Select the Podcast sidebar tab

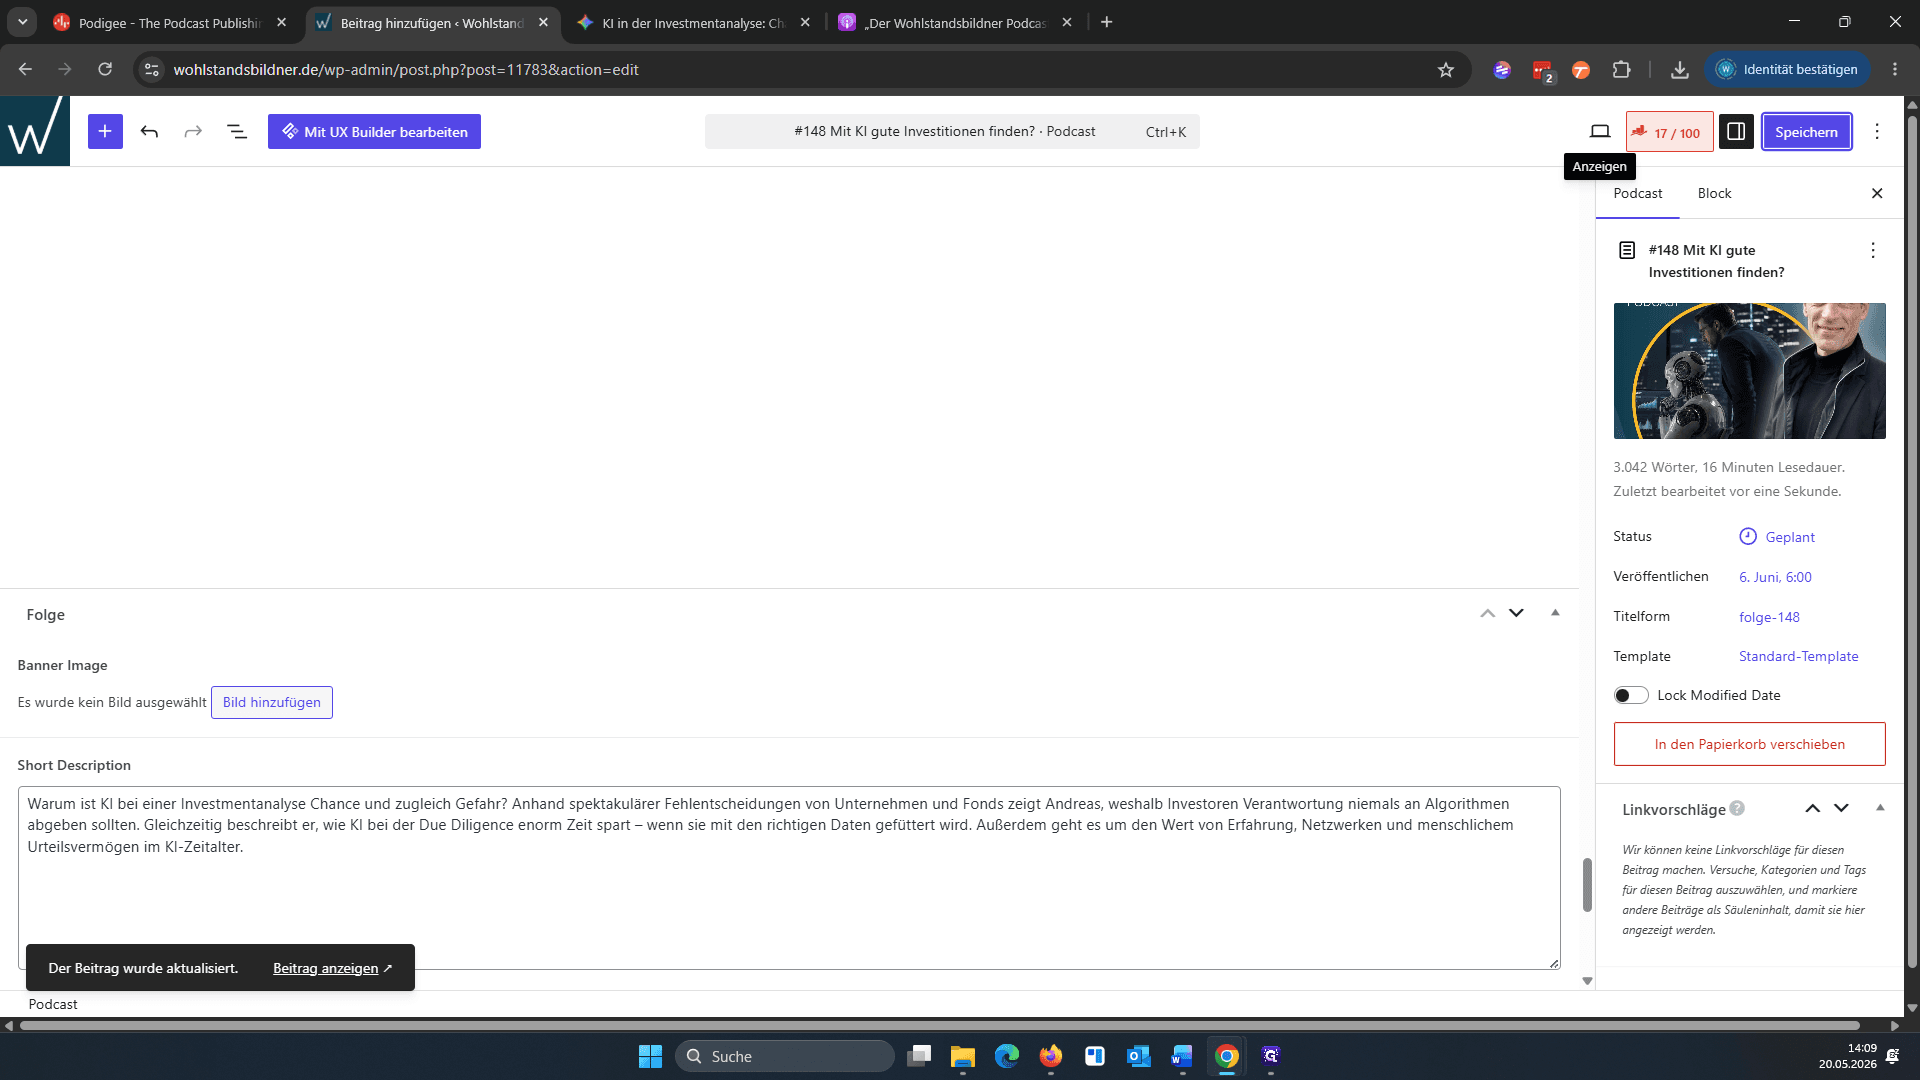(x=1637, y=193)
